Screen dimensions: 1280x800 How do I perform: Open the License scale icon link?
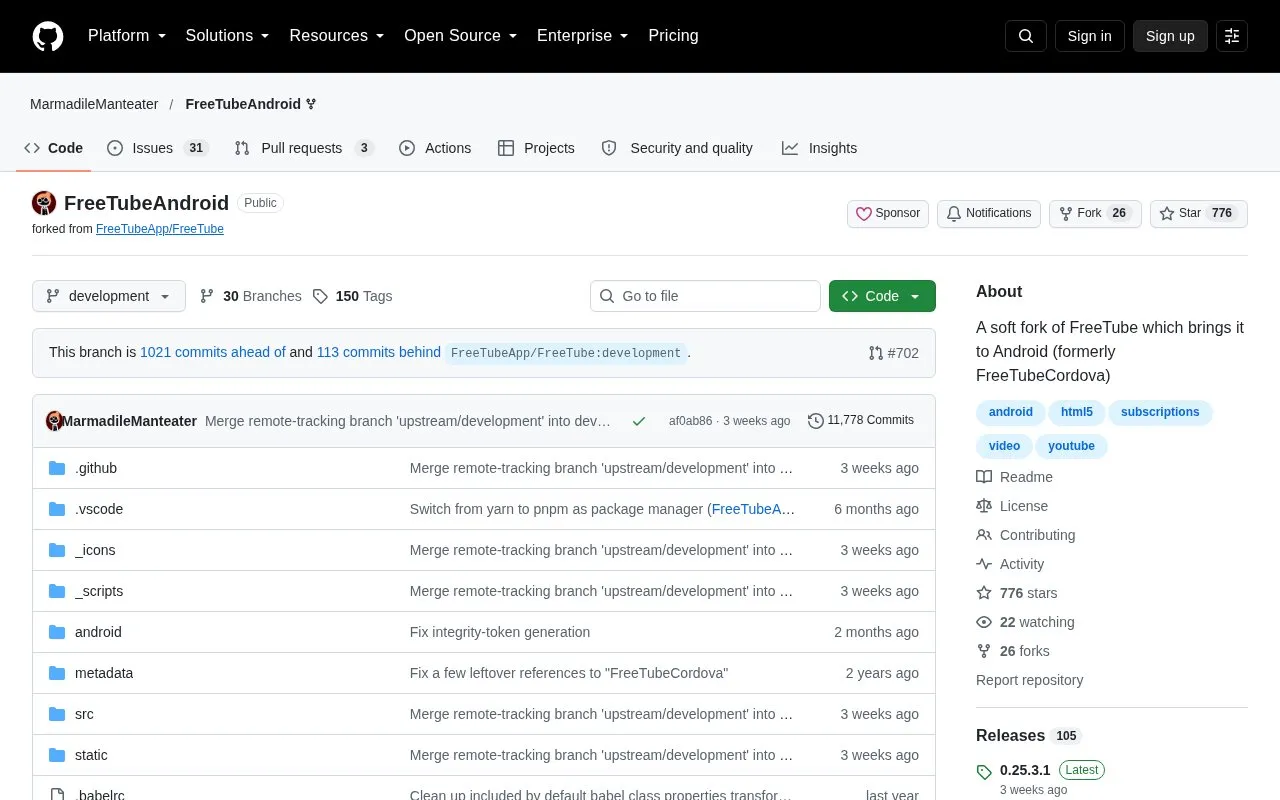1012,506
